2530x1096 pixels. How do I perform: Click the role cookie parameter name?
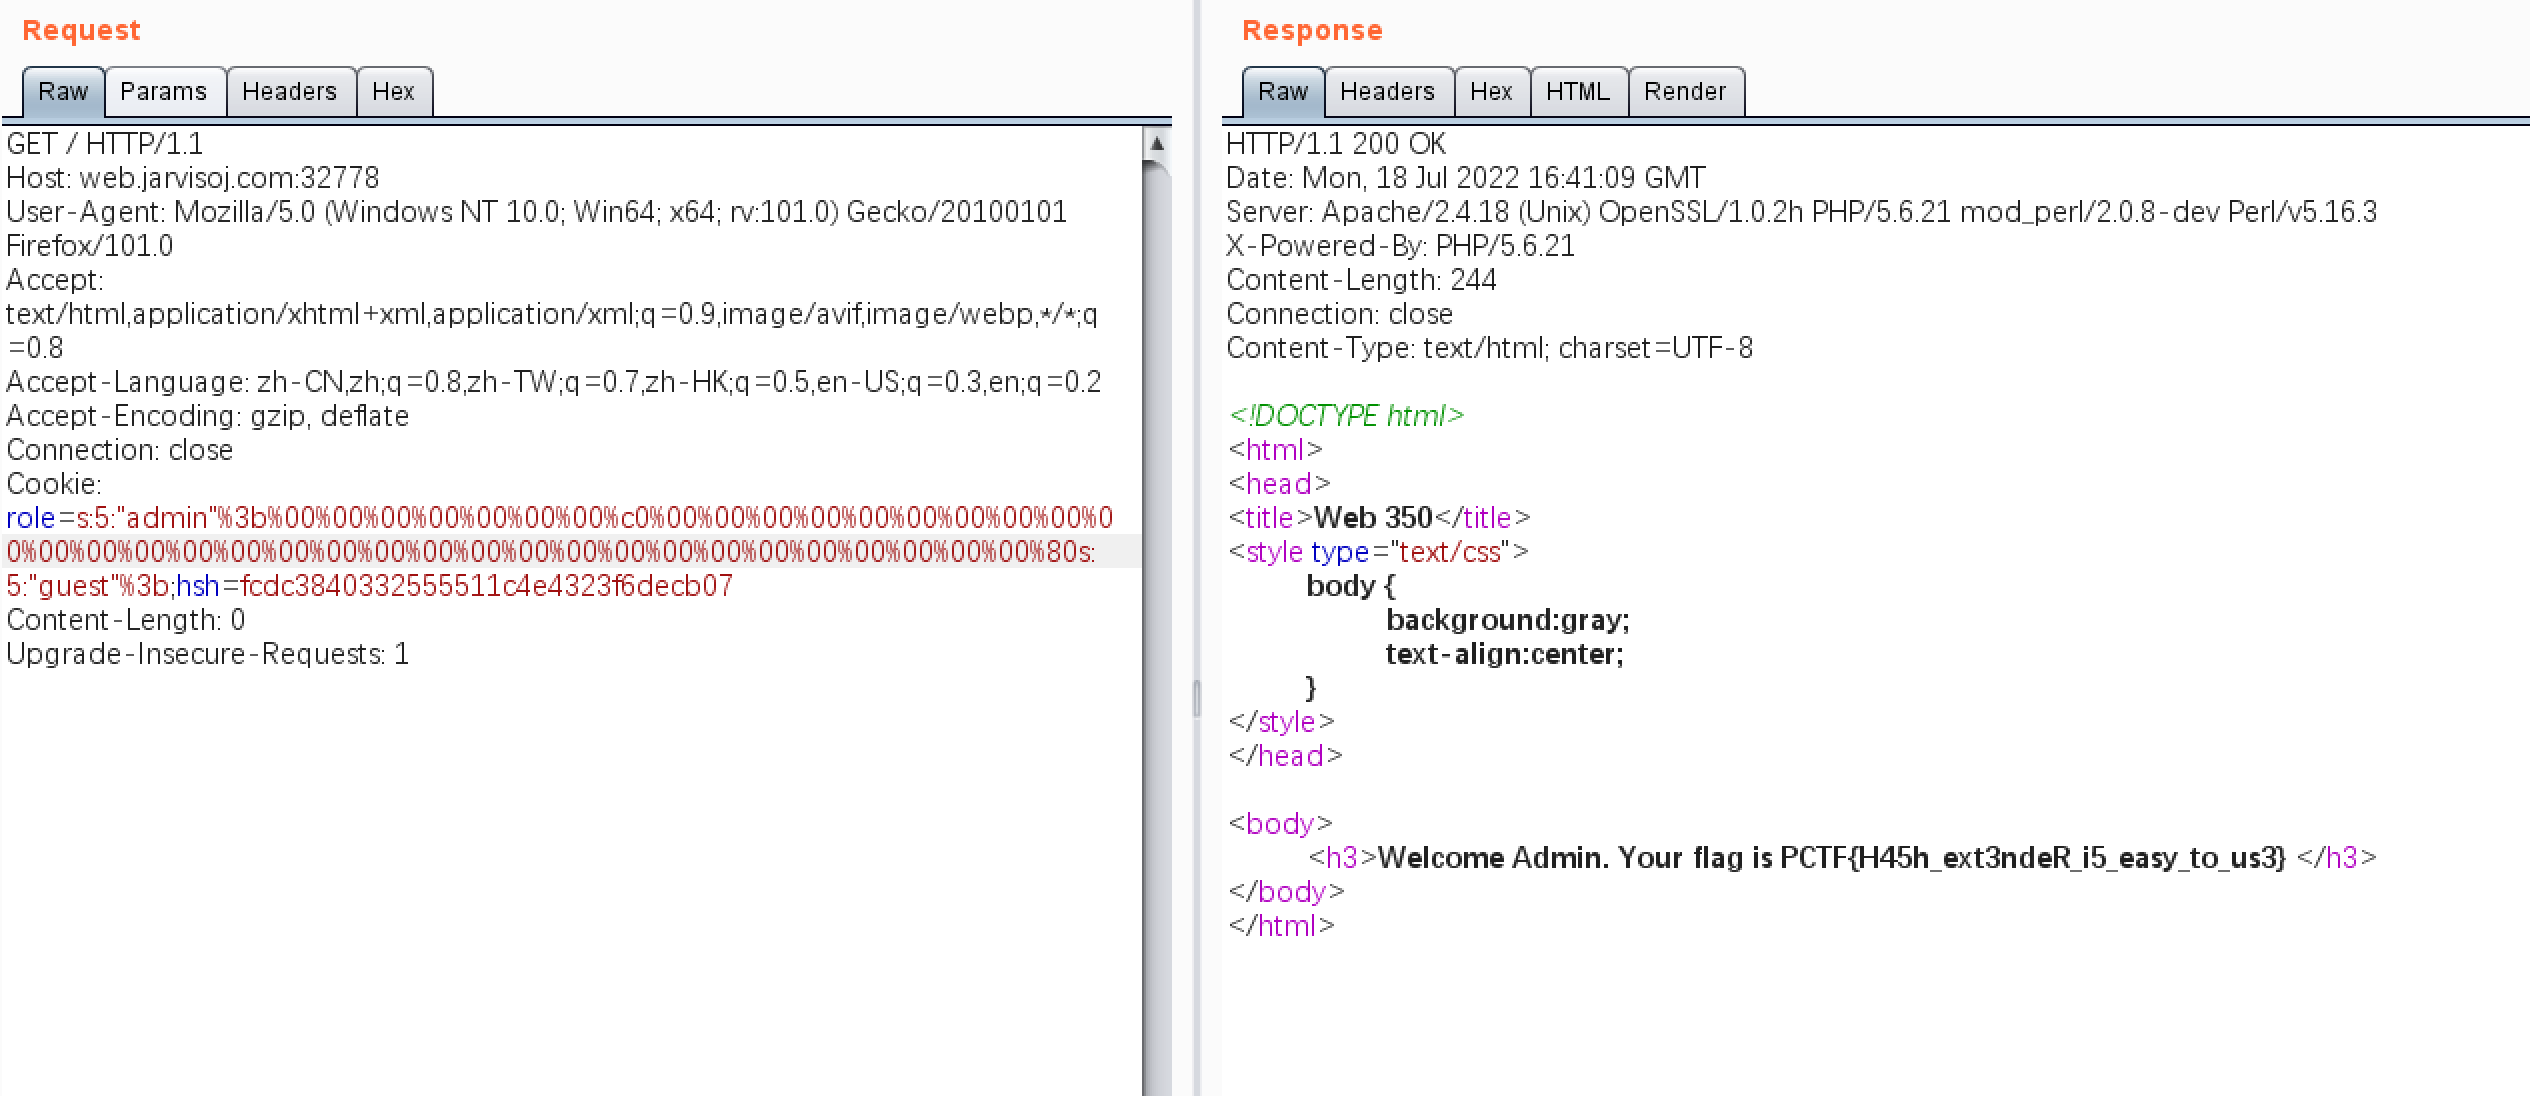click(31, 518)
